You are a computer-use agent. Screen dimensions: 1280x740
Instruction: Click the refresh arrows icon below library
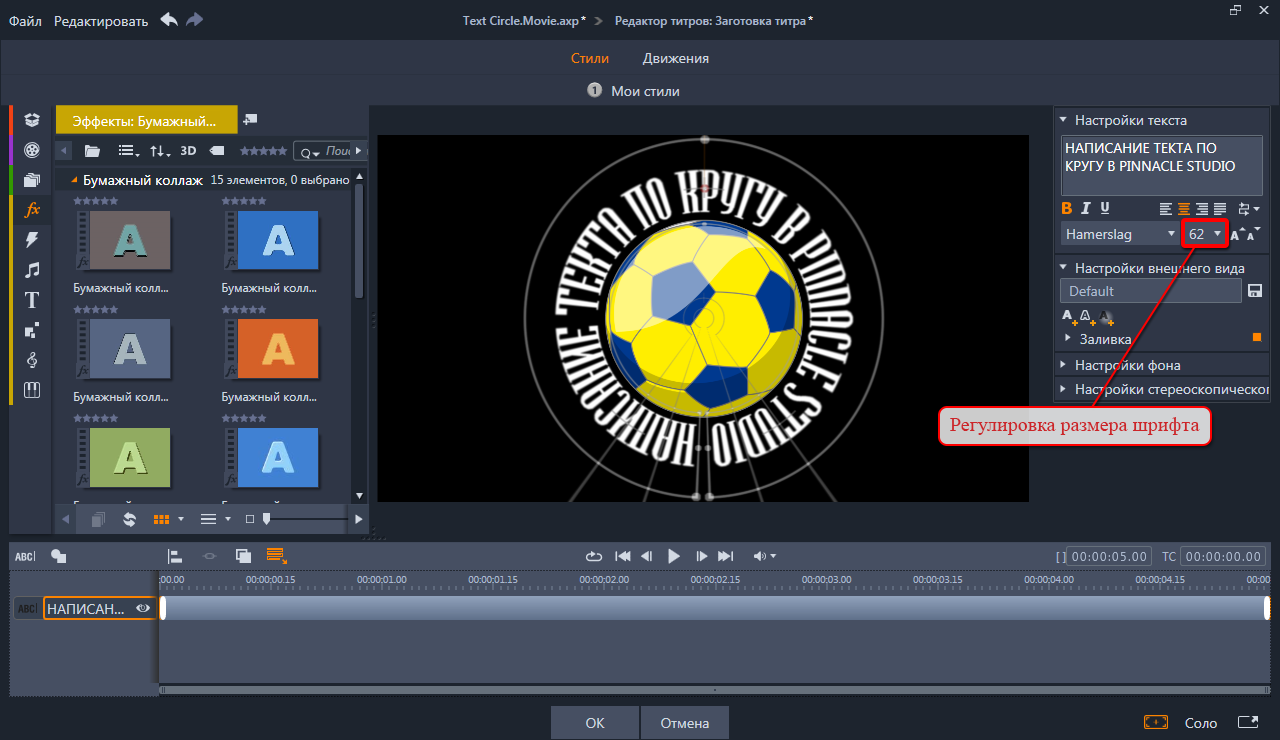point(129,519)
